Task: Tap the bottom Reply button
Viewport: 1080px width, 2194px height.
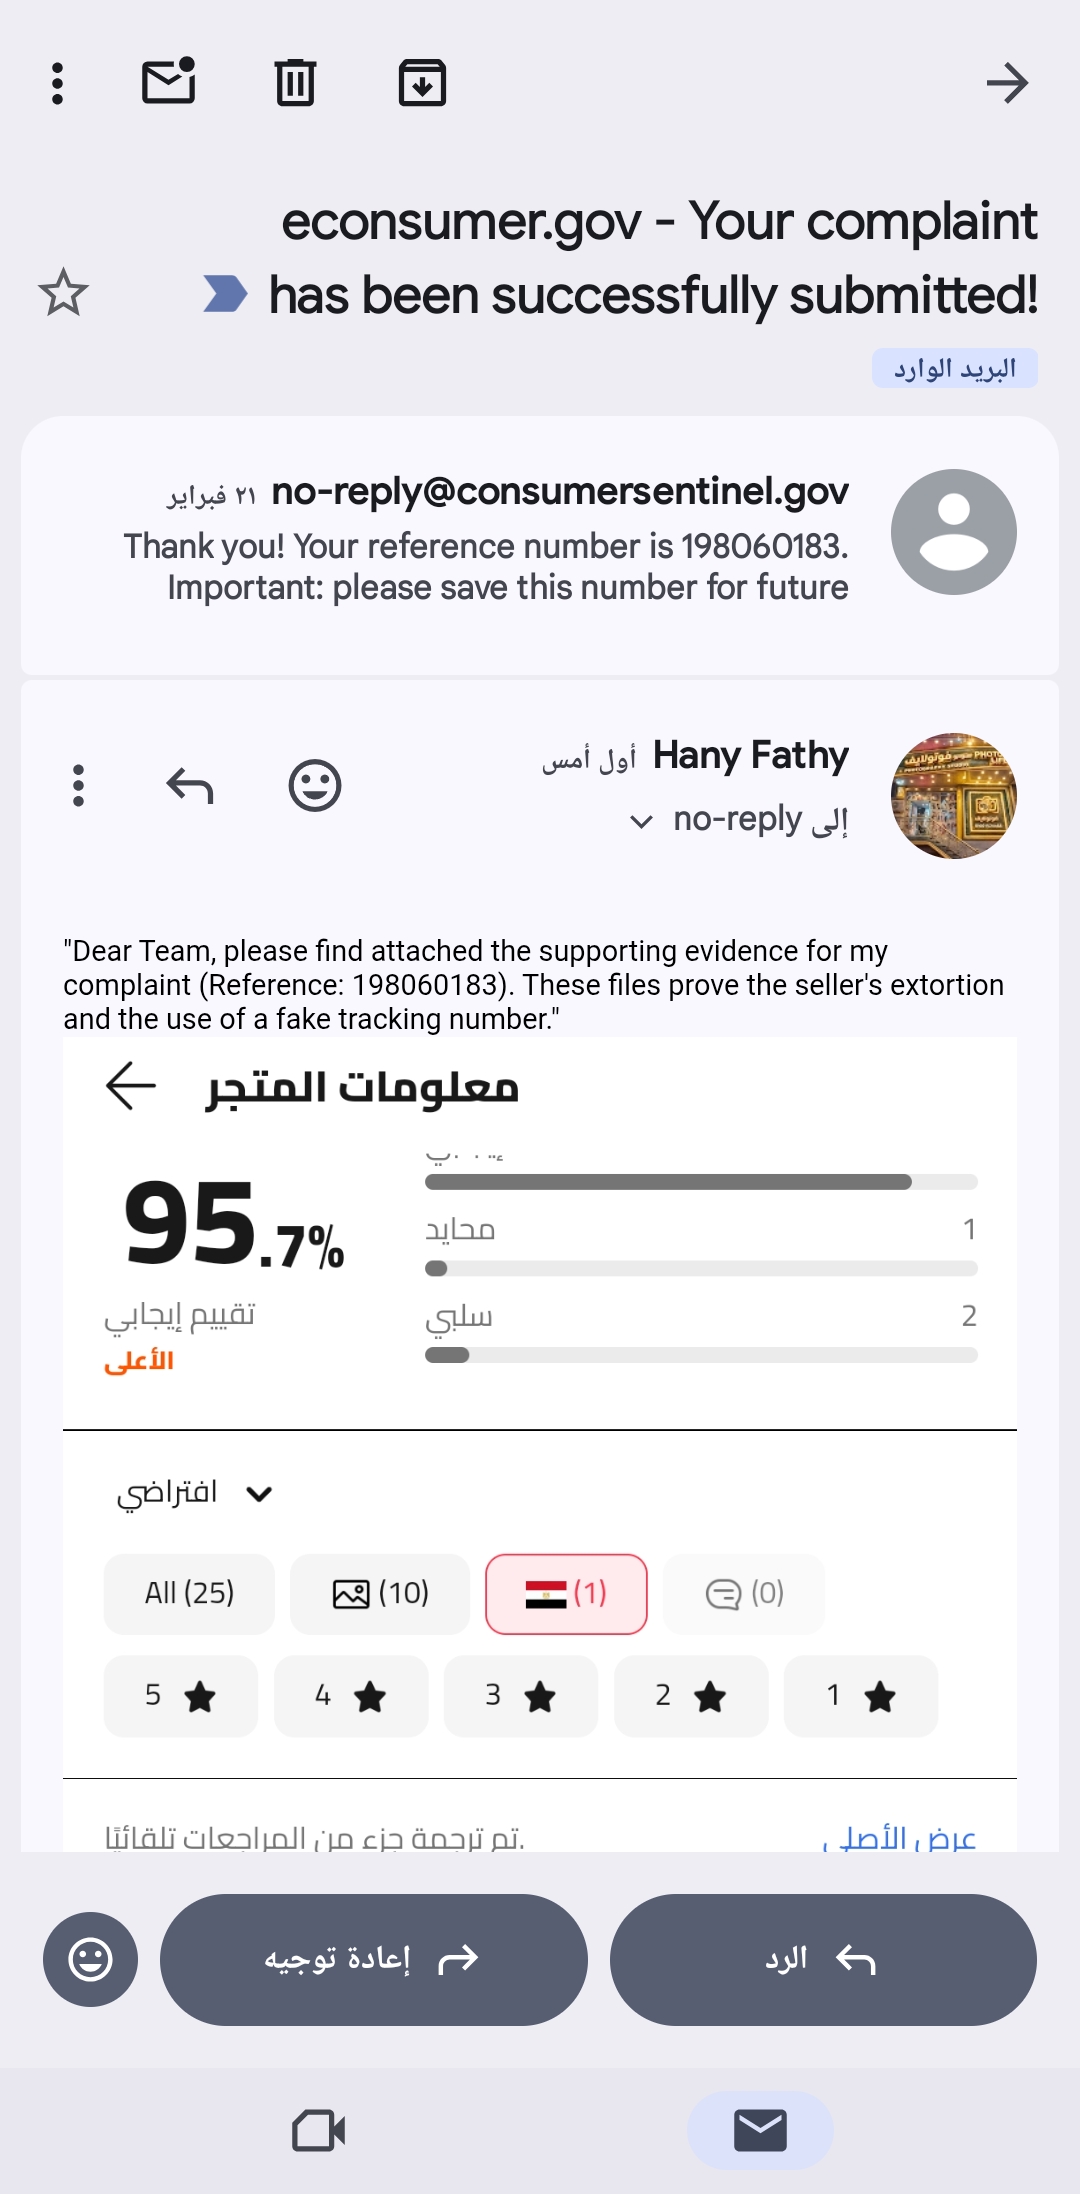Action: [823, 1960]
